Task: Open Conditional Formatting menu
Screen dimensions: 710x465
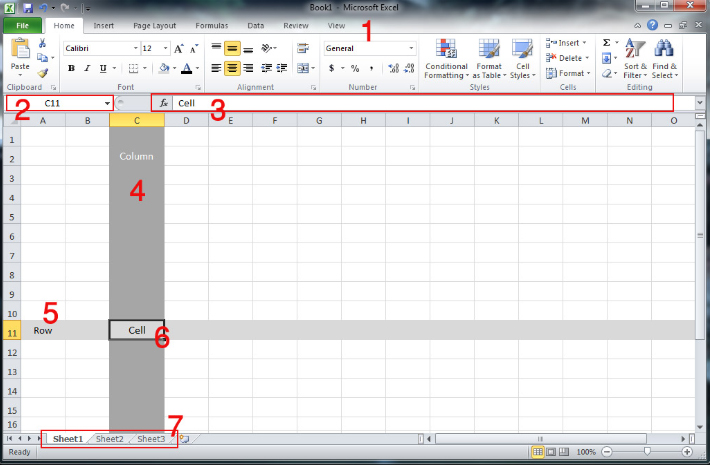Action: [446, 59]
